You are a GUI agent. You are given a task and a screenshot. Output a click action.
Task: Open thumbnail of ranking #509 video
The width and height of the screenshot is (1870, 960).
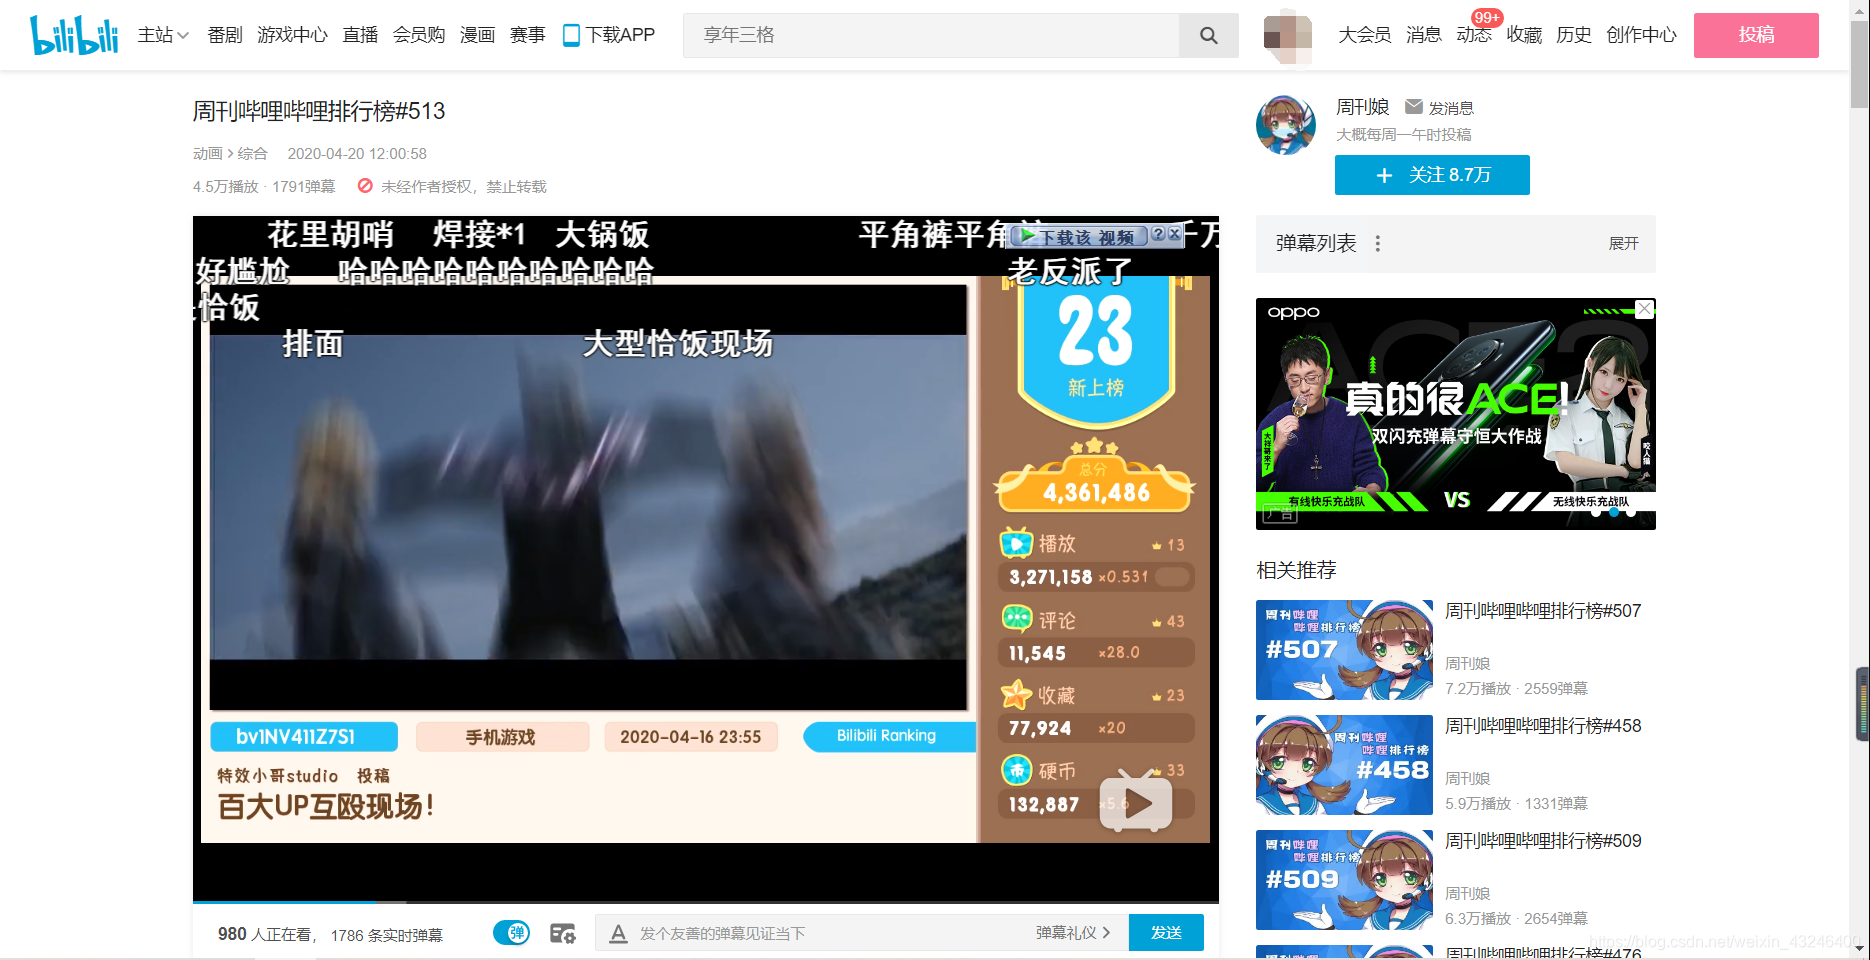point(1344,880)
